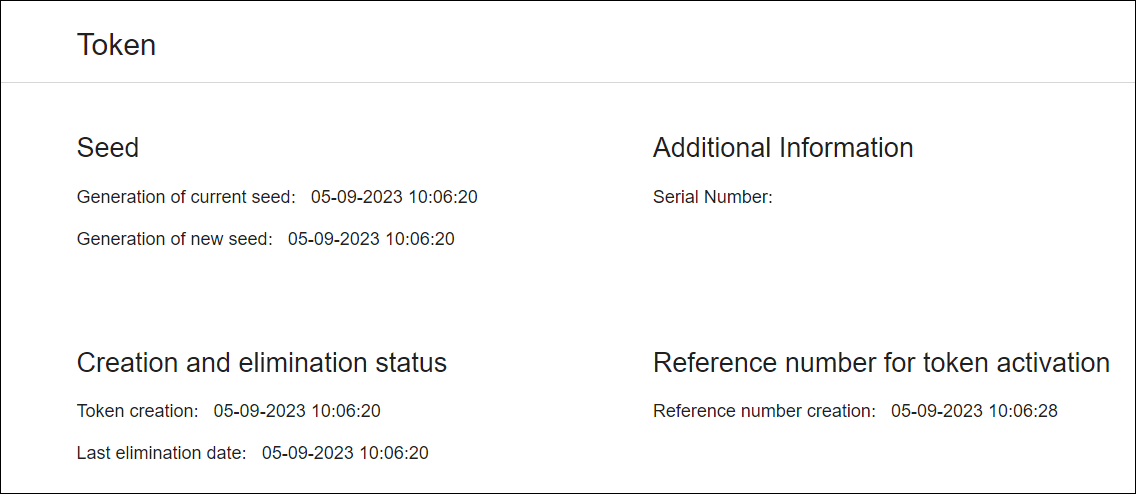This screenshot has height=494, width=1136.
Task: Click the Token page heading
Action: click(116, 45)
